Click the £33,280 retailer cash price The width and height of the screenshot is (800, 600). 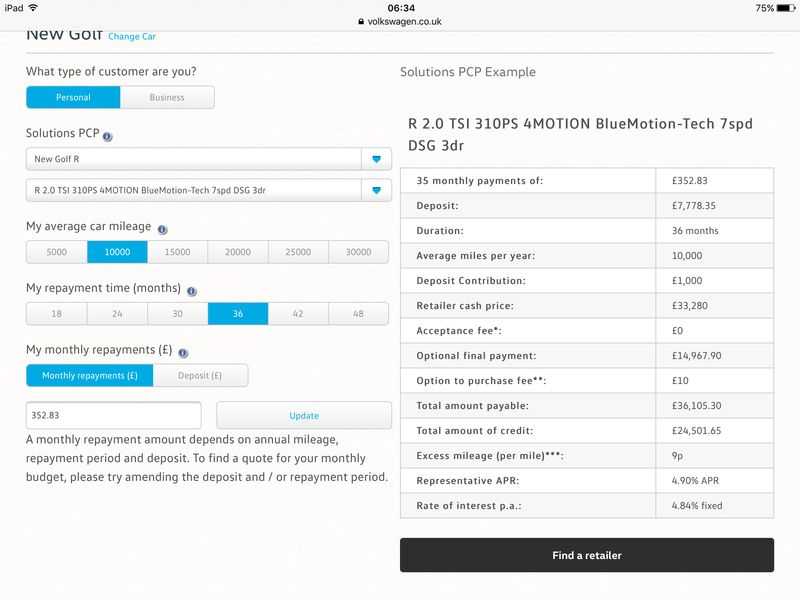coord(690,306)
